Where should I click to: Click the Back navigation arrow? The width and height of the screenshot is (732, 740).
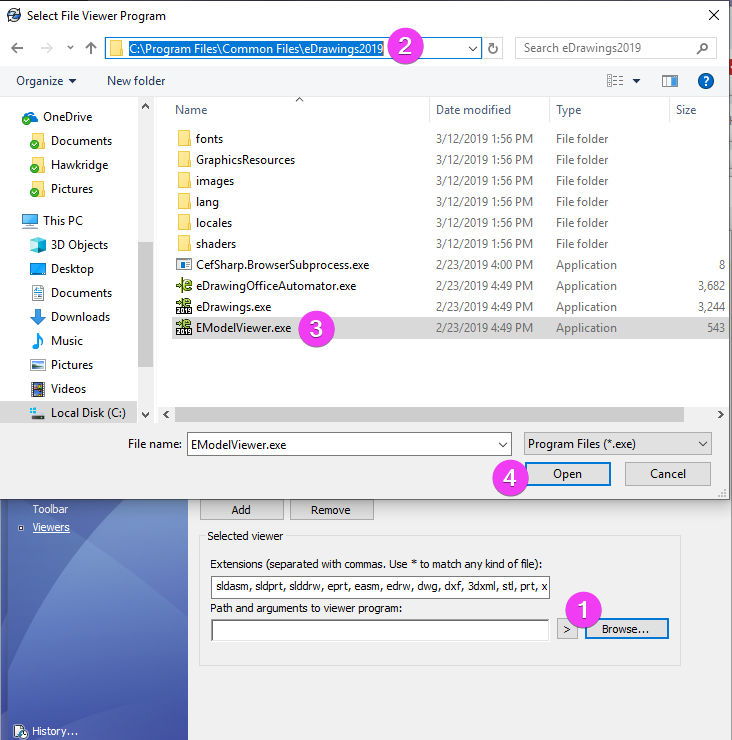[17, 48]
